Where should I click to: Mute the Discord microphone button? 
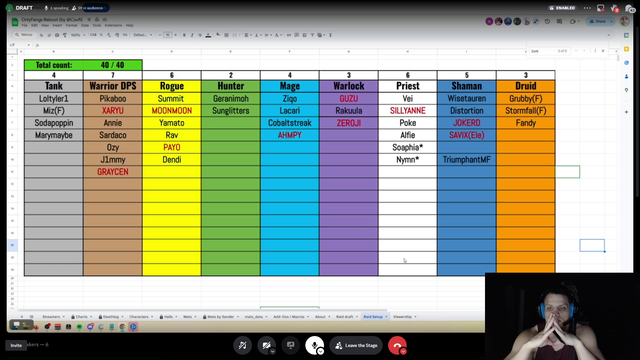pos(314,345)
